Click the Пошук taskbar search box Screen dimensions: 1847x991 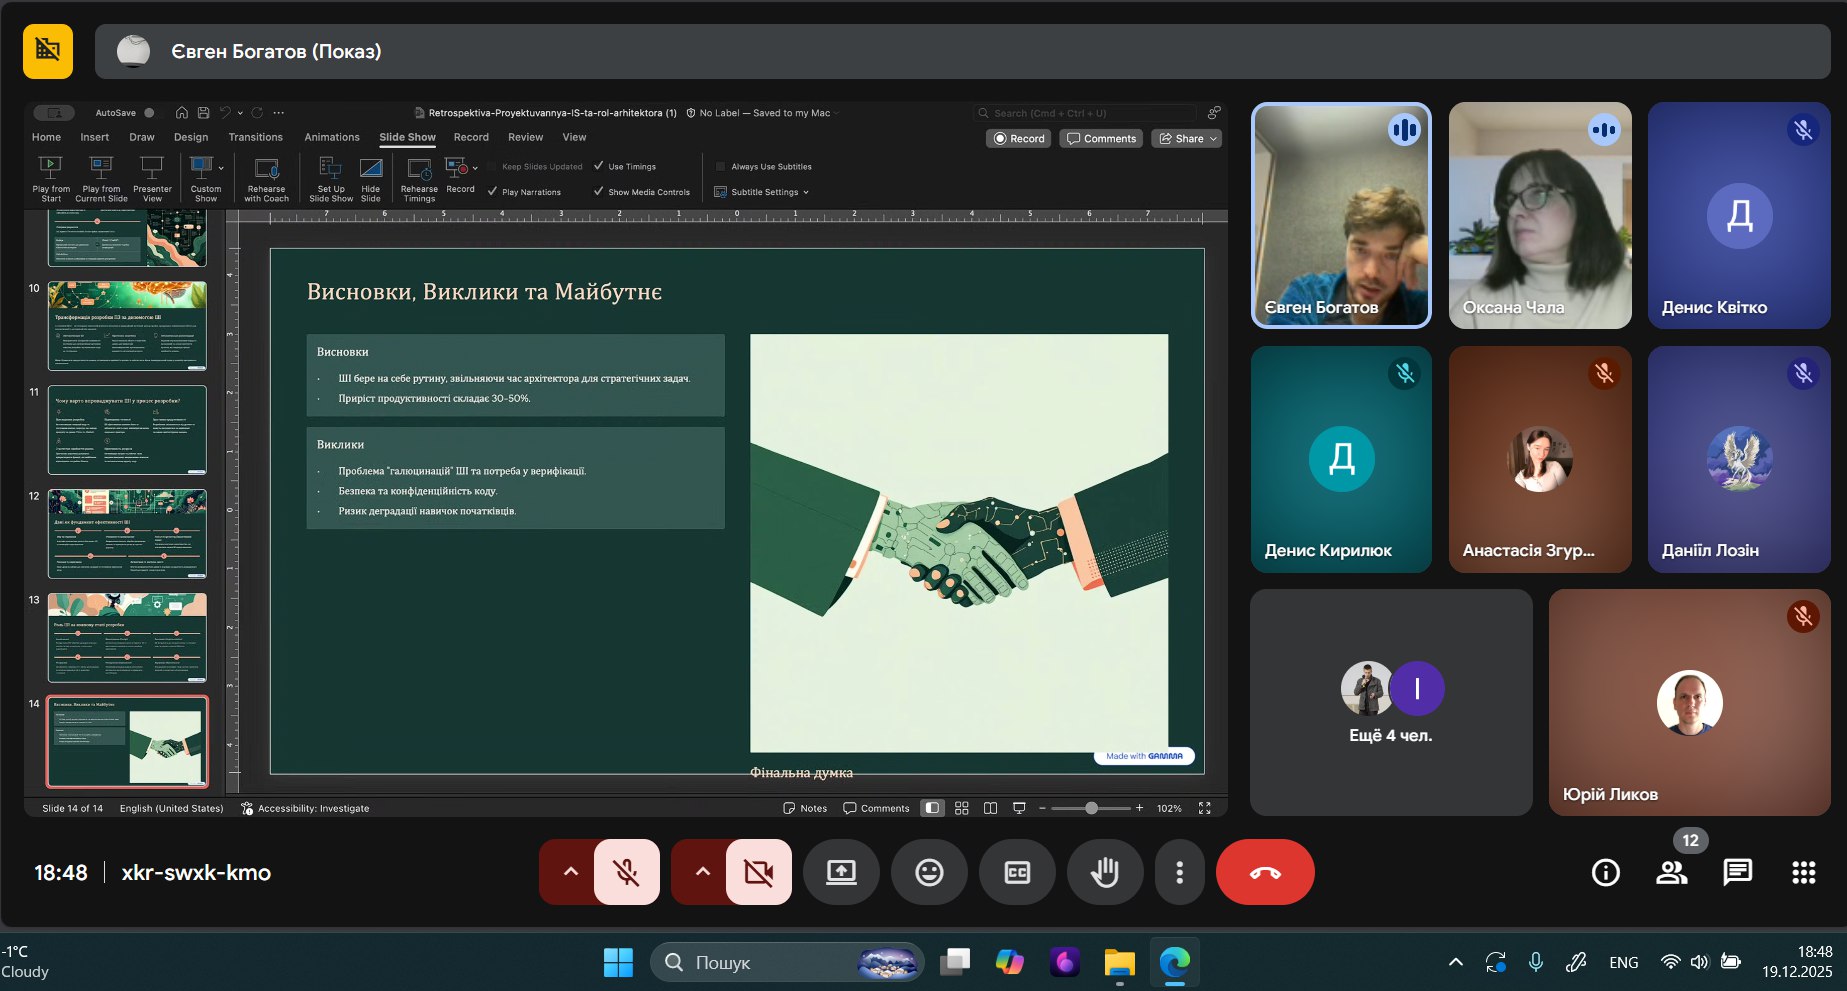760,962
